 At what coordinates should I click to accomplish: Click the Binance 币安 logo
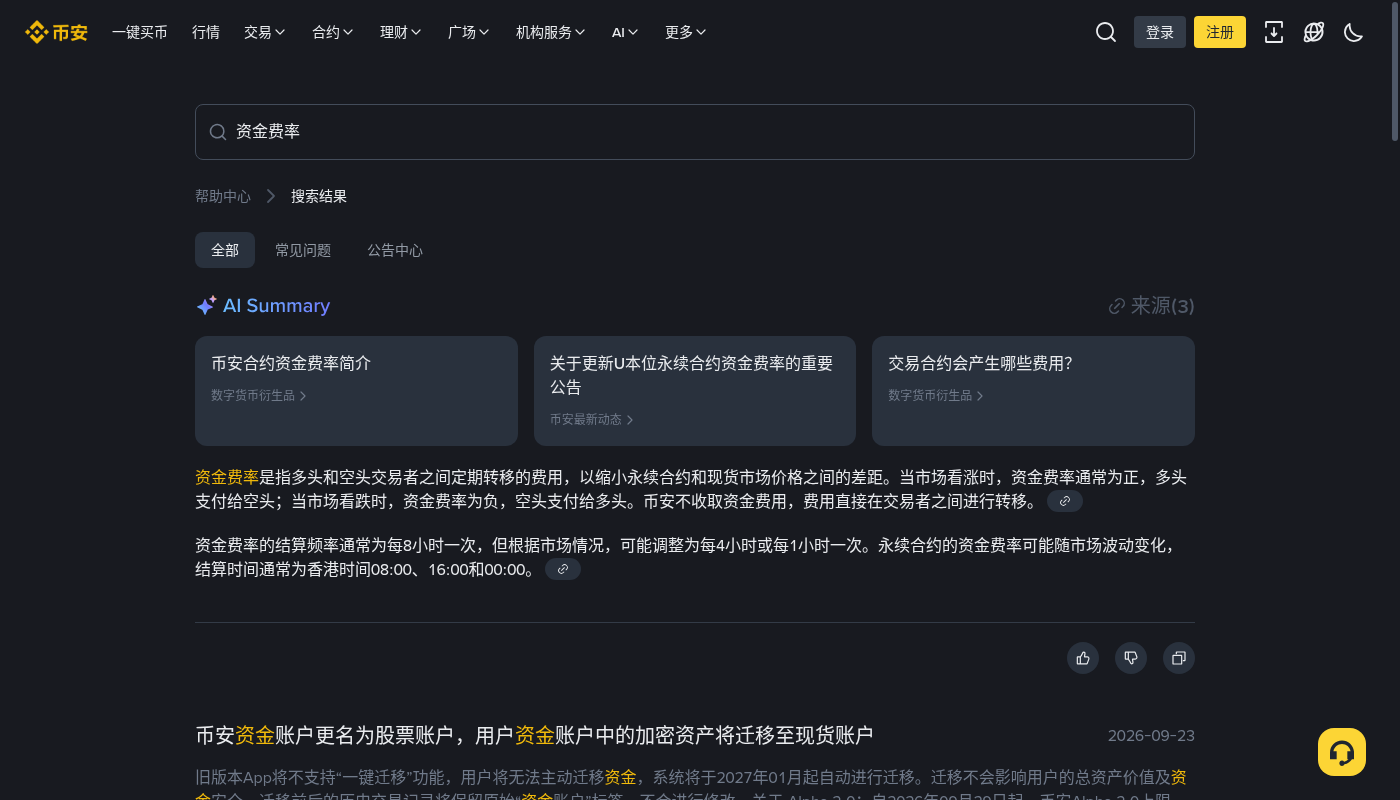pyautogui.click(x=57, y=32)
